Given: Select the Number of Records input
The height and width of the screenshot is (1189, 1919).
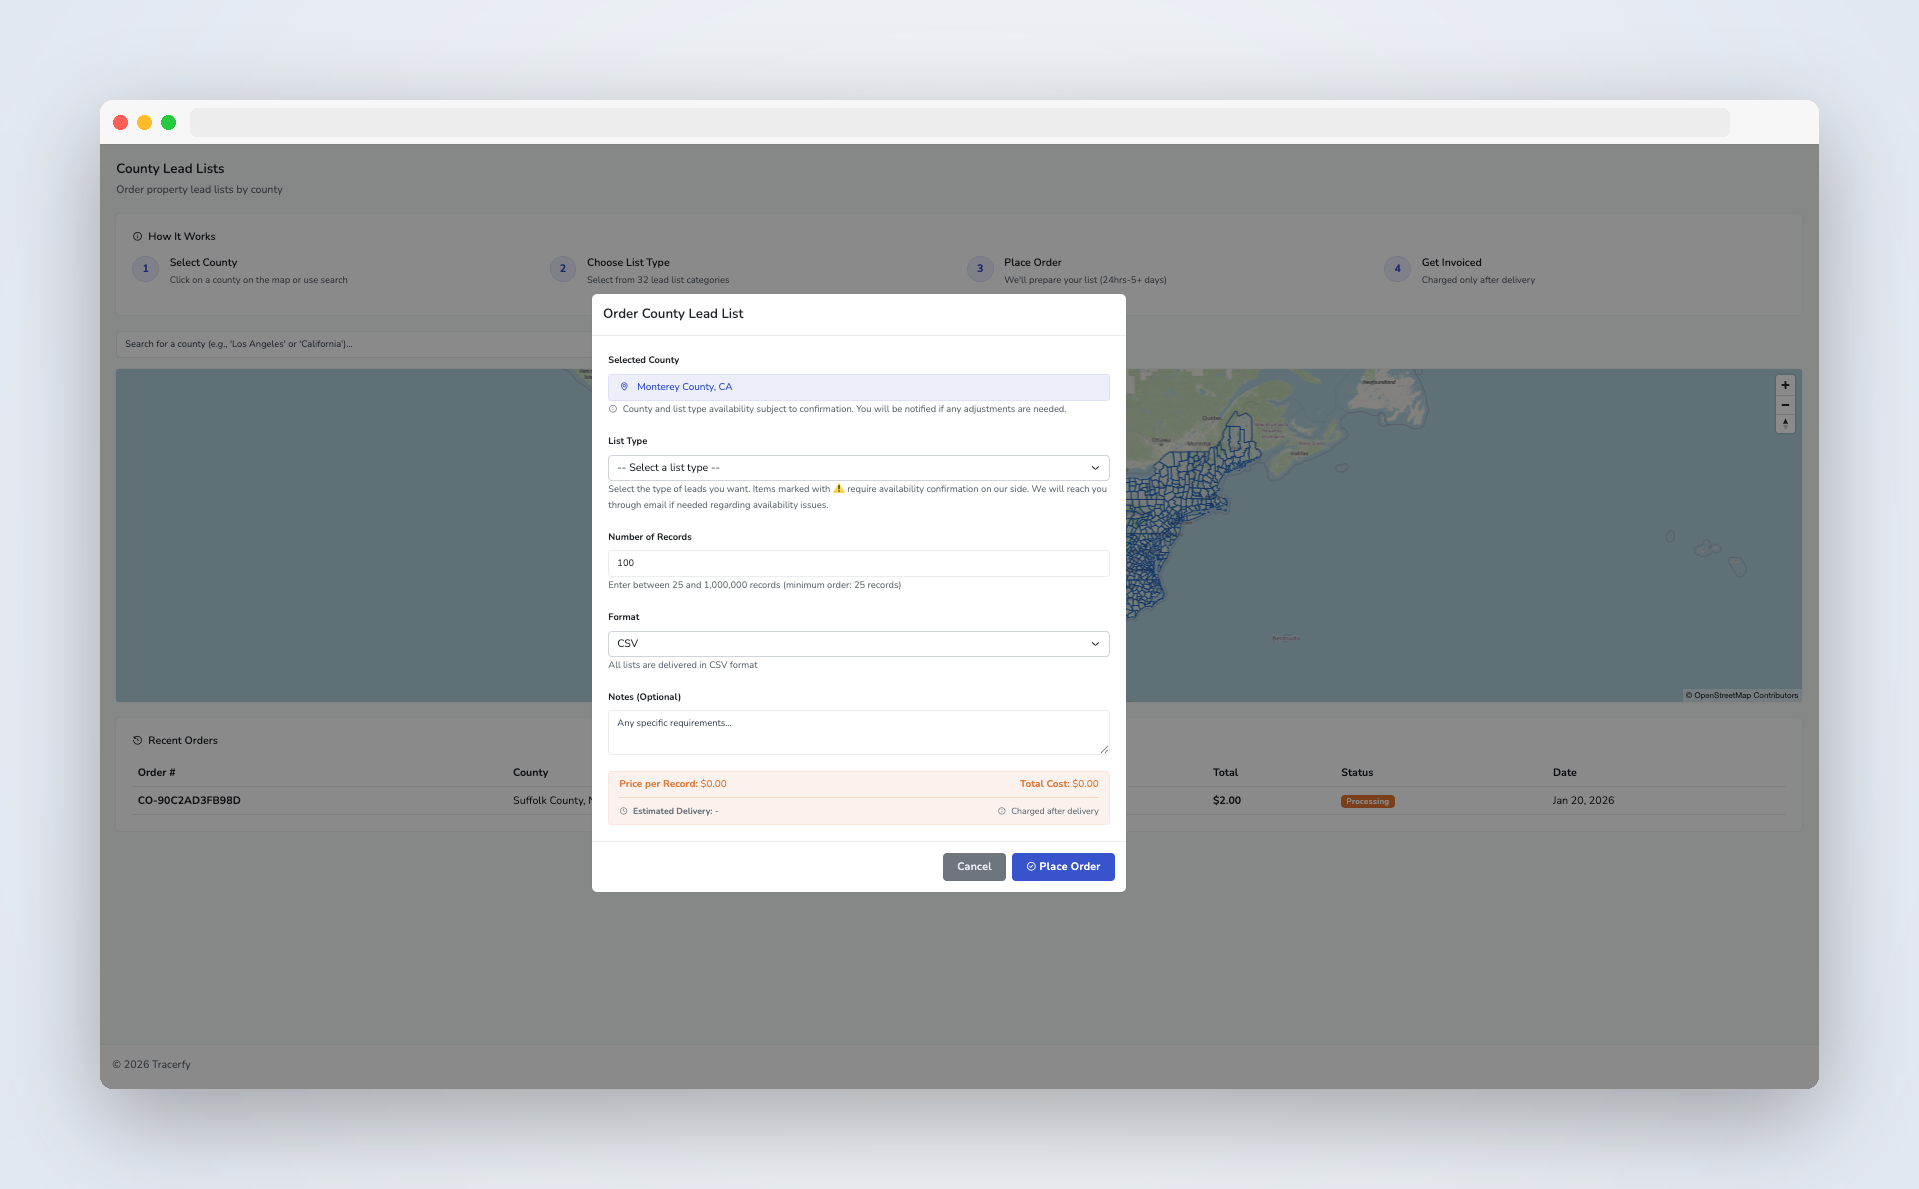Looking at the screenshot, I should coord(858,563).
